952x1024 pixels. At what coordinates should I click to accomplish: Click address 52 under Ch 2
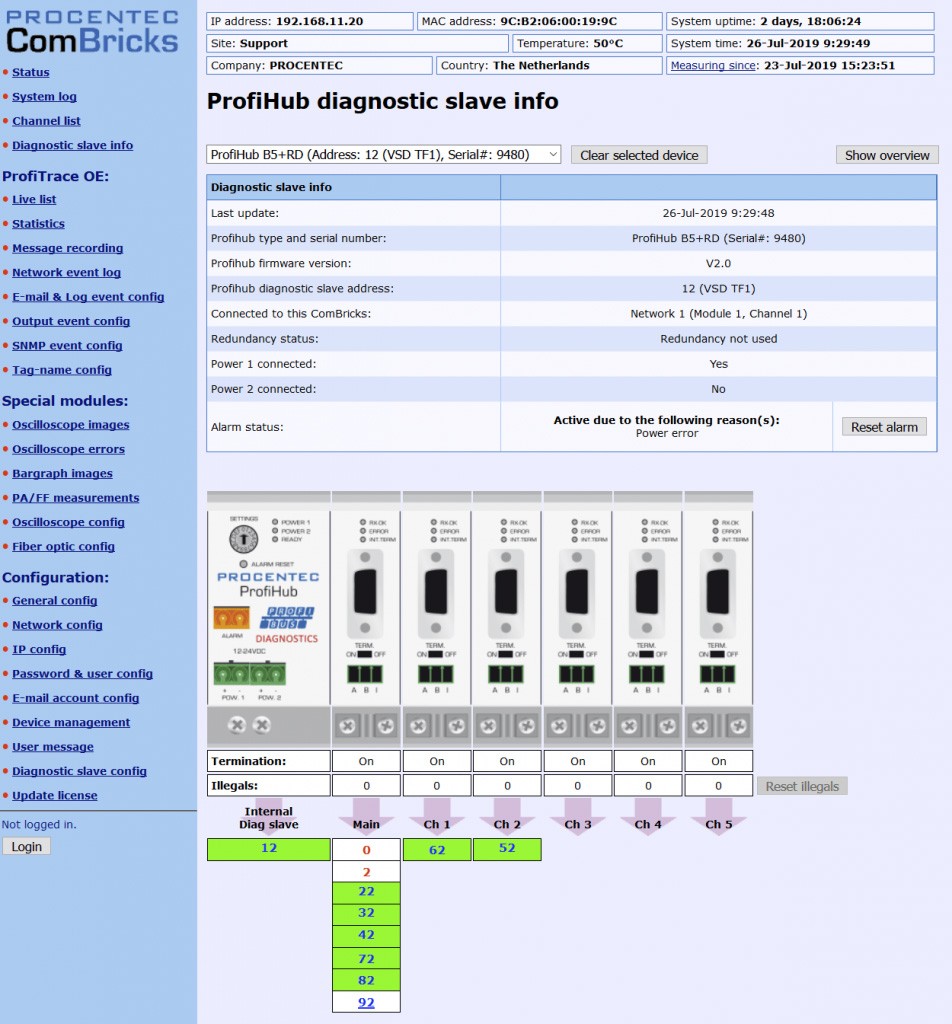coord(507,849)
